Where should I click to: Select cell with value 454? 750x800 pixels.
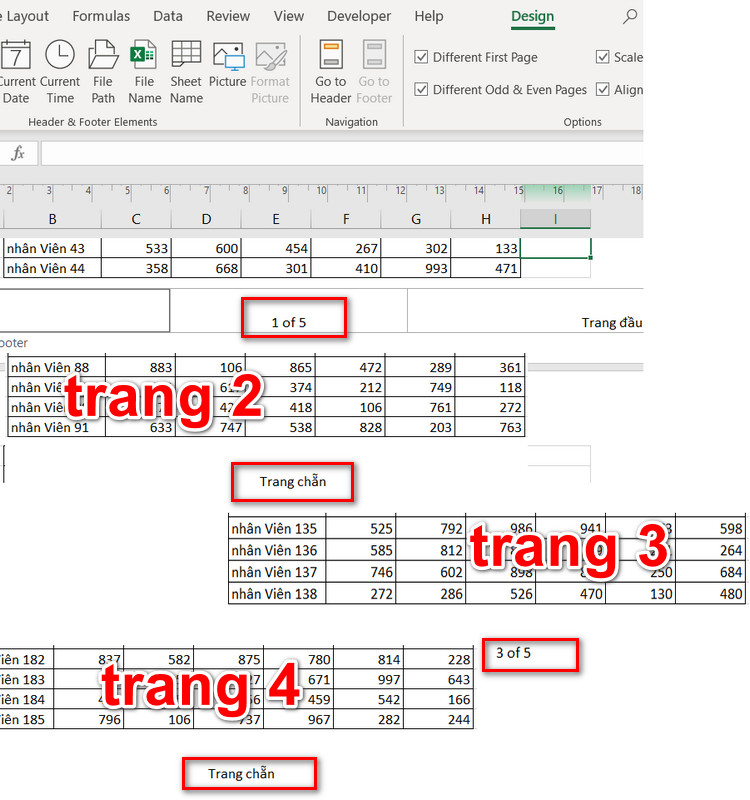(276, 248)
